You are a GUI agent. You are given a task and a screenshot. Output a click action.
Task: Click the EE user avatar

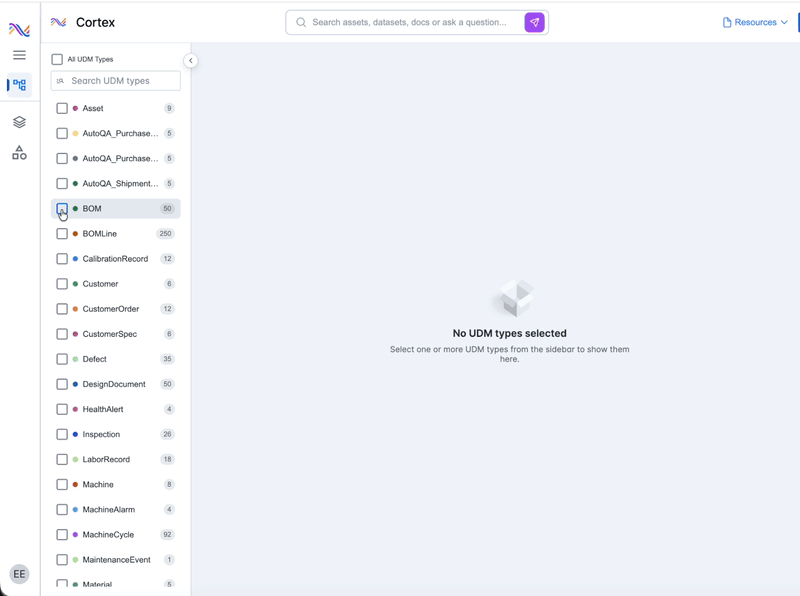[19, 574]
